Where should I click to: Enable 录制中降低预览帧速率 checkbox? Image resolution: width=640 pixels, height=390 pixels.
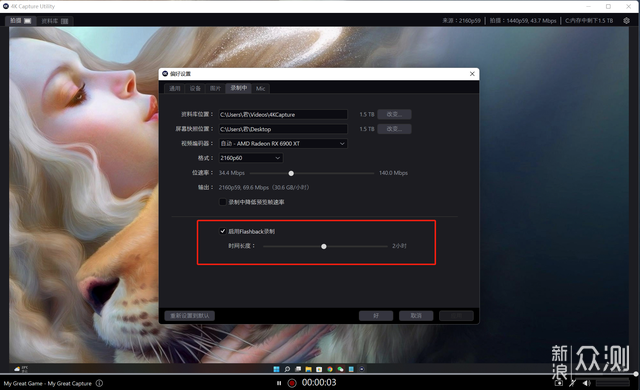[222, 202]
